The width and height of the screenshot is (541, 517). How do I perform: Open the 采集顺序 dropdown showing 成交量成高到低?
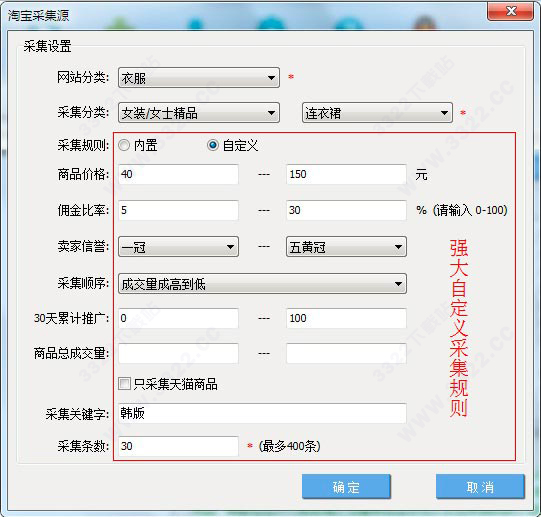point(262,284)
